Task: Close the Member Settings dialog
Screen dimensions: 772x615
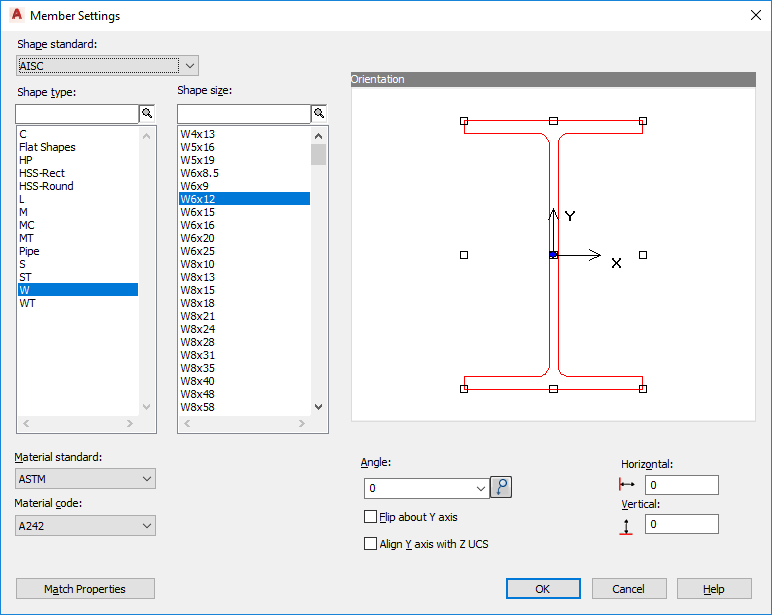Action: pos(756,15)
